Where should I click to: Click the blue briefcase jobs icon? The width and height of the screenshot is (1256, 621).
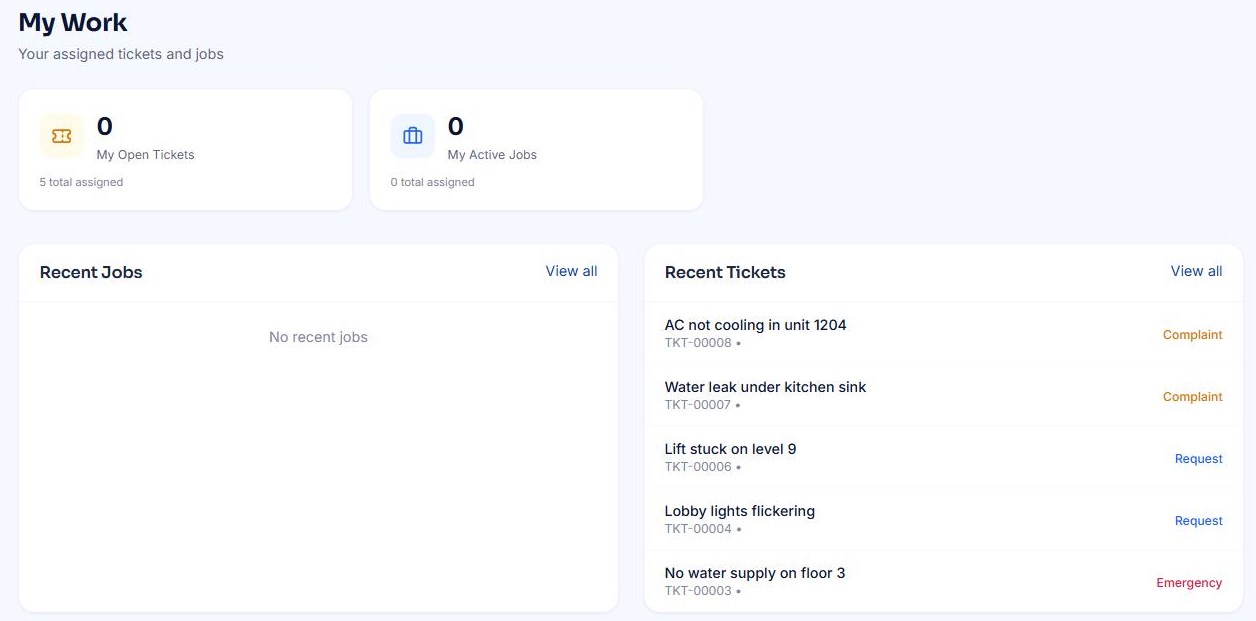coord(413,136)
